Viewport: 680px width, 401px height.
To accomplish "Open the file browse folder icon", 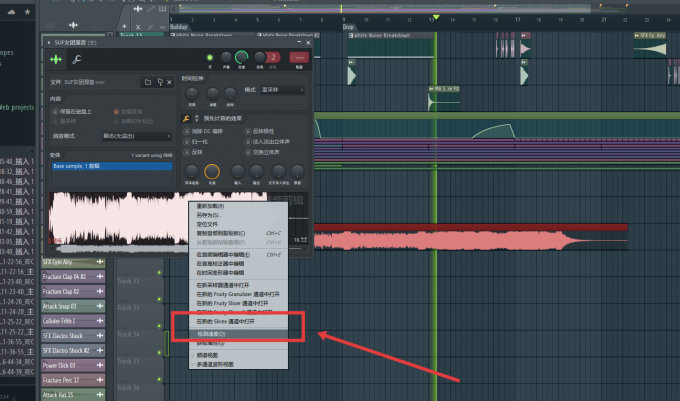I will (x=148, y=82).
